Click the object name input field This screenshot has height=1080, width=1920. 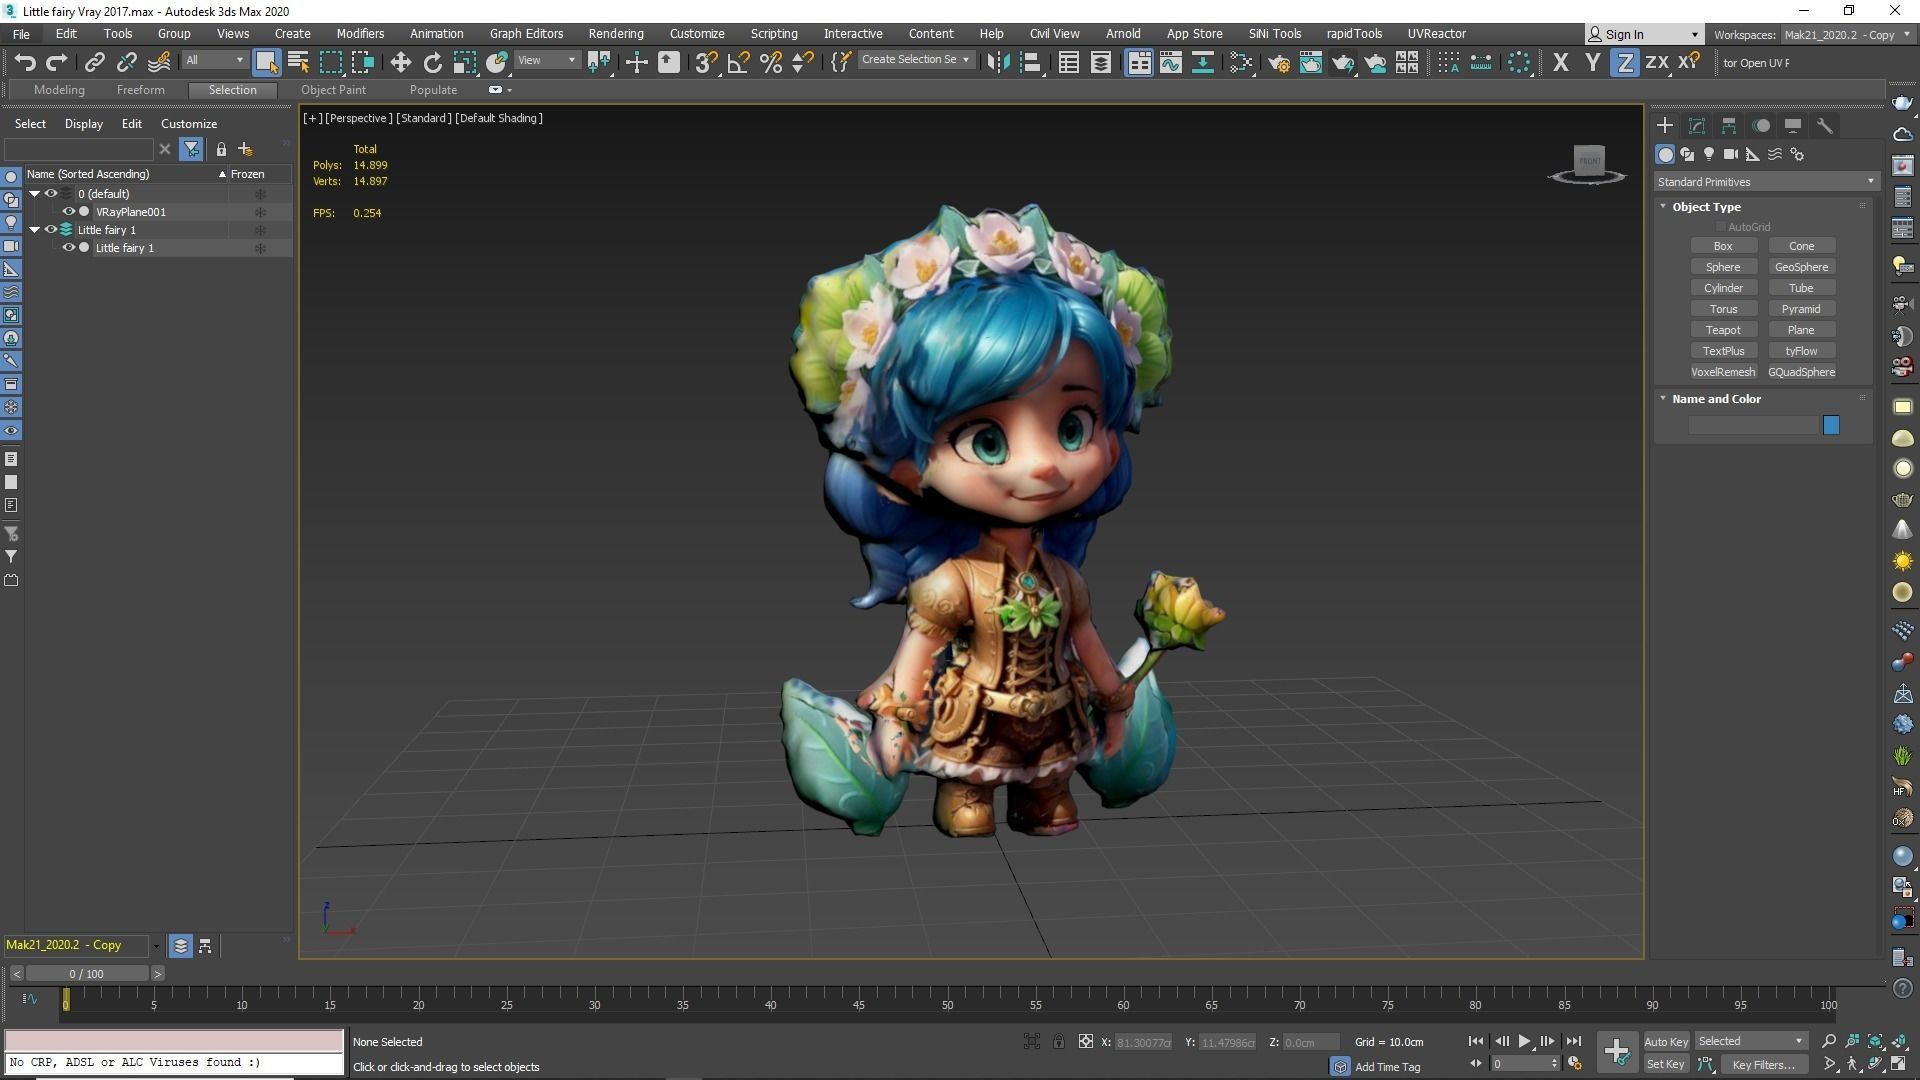coord(1753,425)
